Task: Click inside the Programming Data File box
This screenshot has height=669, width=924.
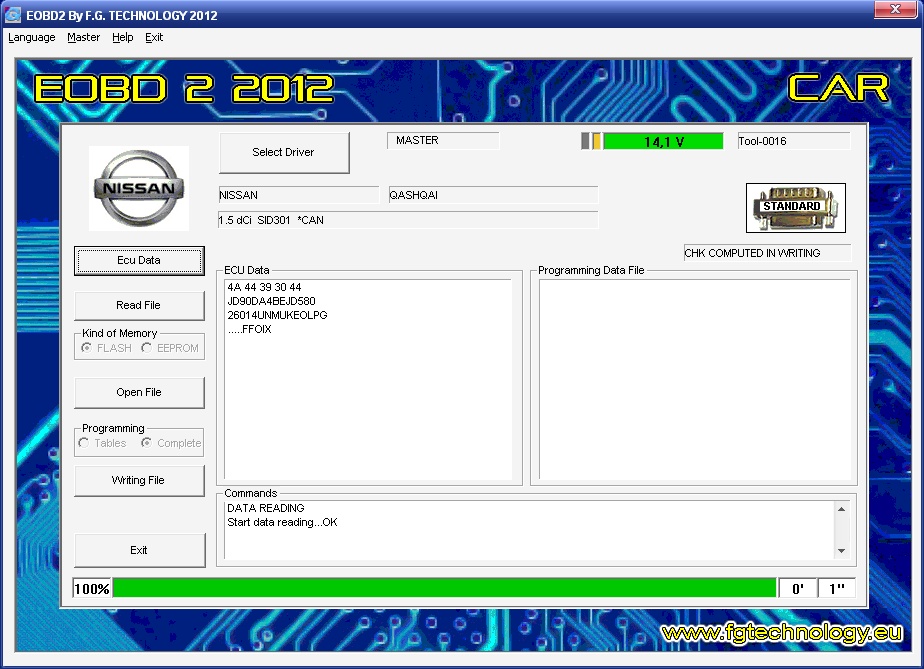Action: (x=695, y=380)
